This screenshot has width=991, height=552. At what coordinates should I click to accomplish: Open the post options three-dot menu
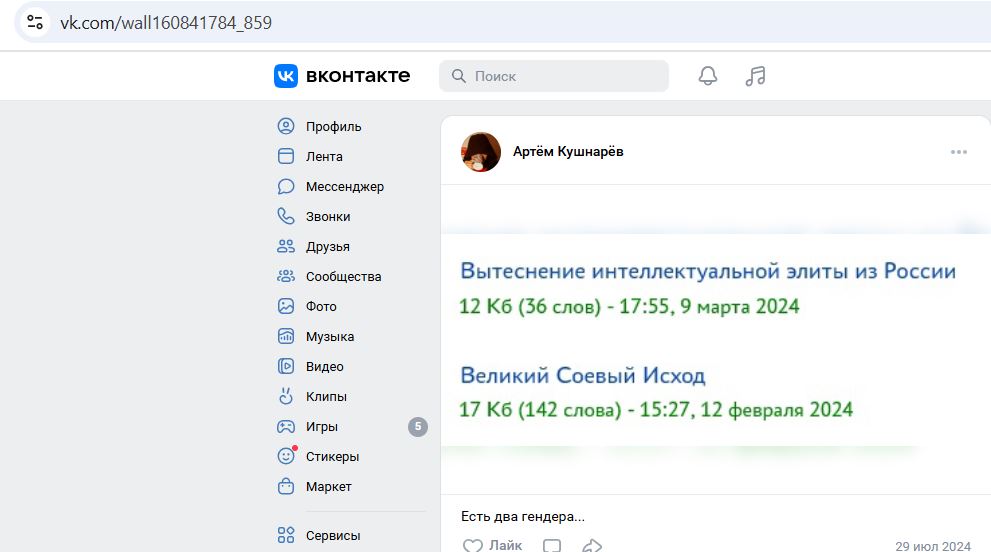point(959,152)
